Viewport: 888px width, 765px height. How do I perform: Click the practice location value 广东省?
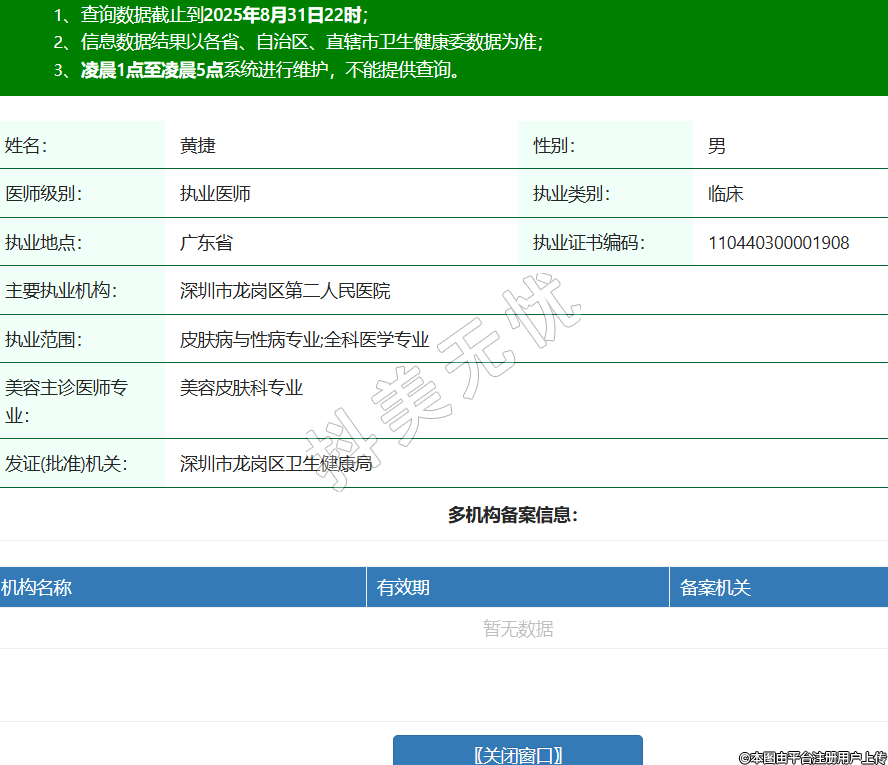point(206,243)
